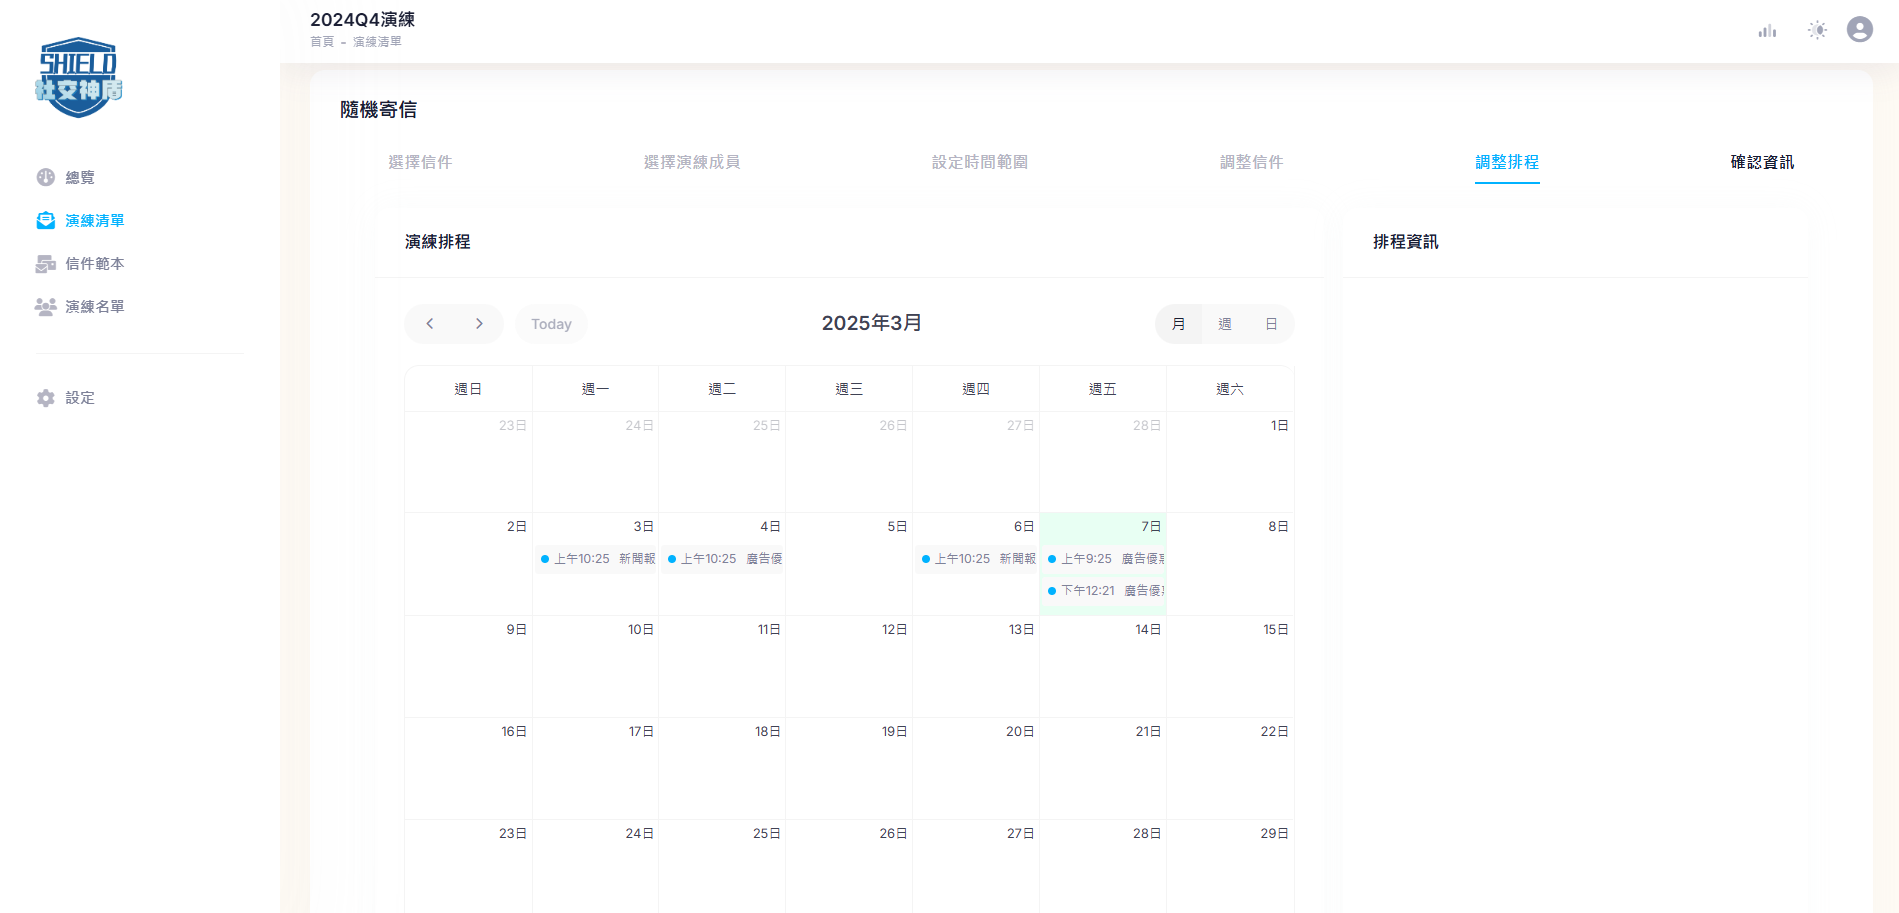The image size is (1899, 913).
Task: Click the 2025年3月 calendar title
Action: click(x=872, y=323)
